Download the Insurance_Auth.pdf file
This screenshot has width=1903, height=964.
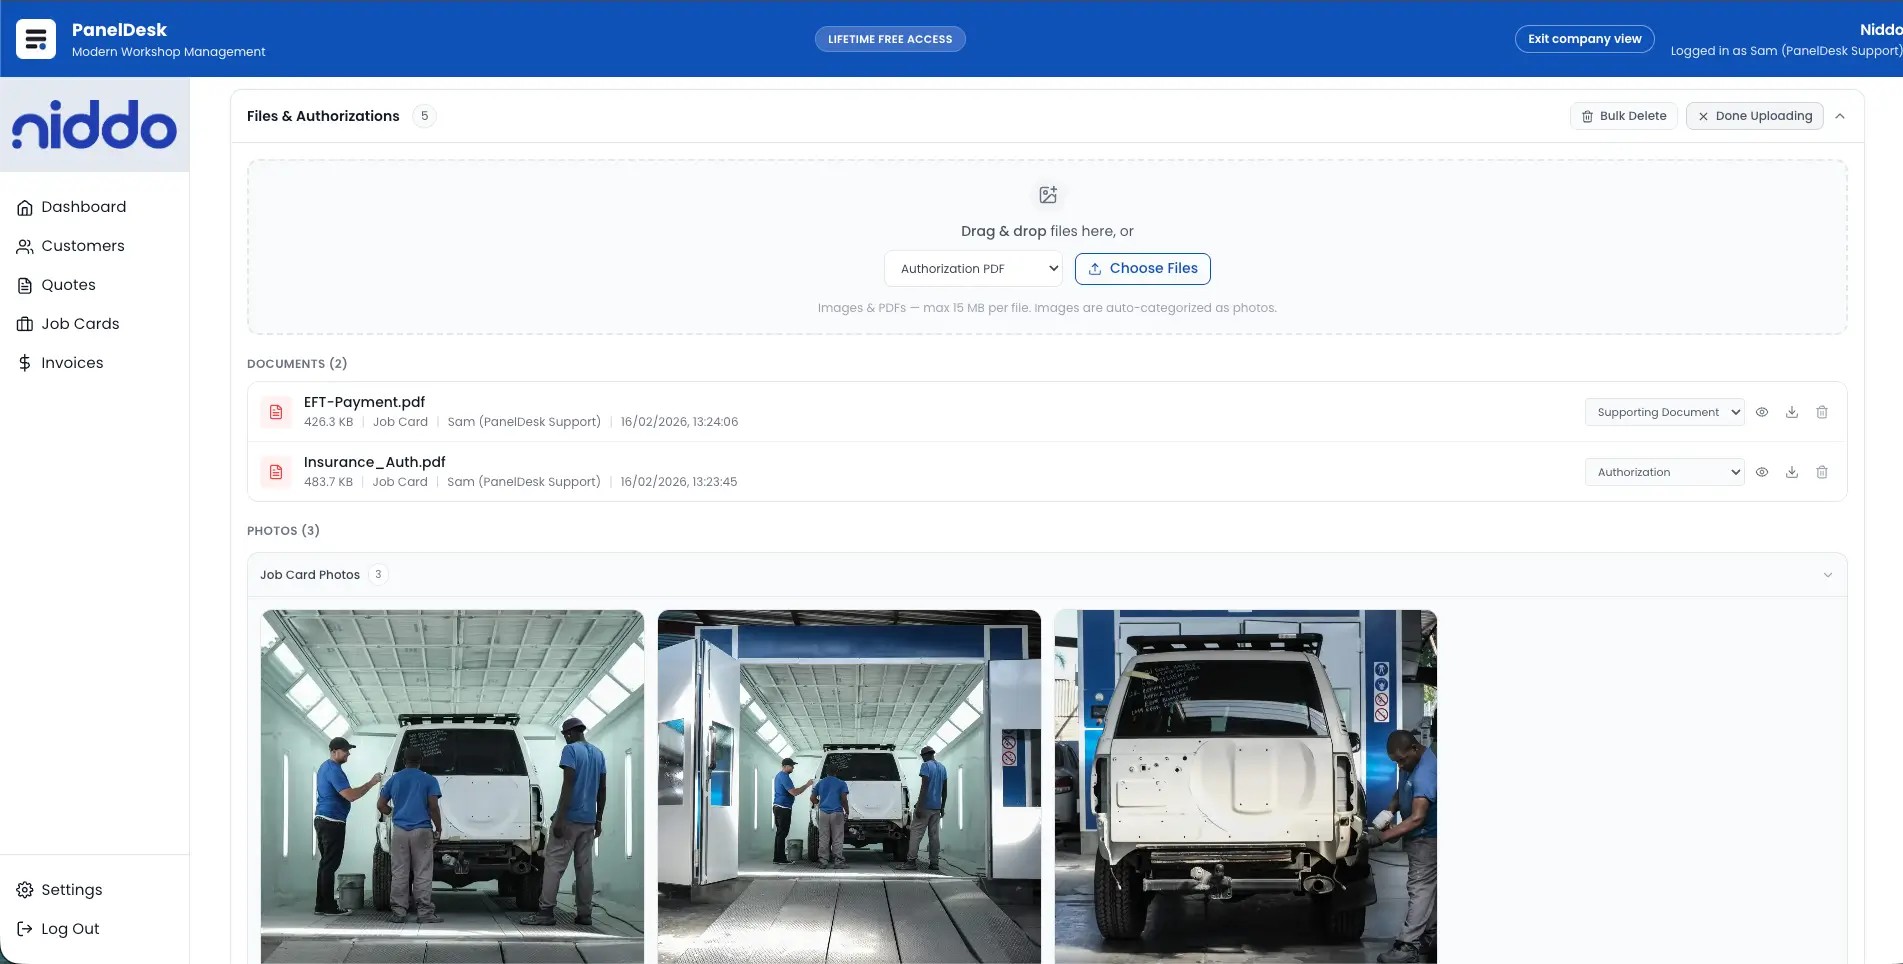coord(1792,472)
